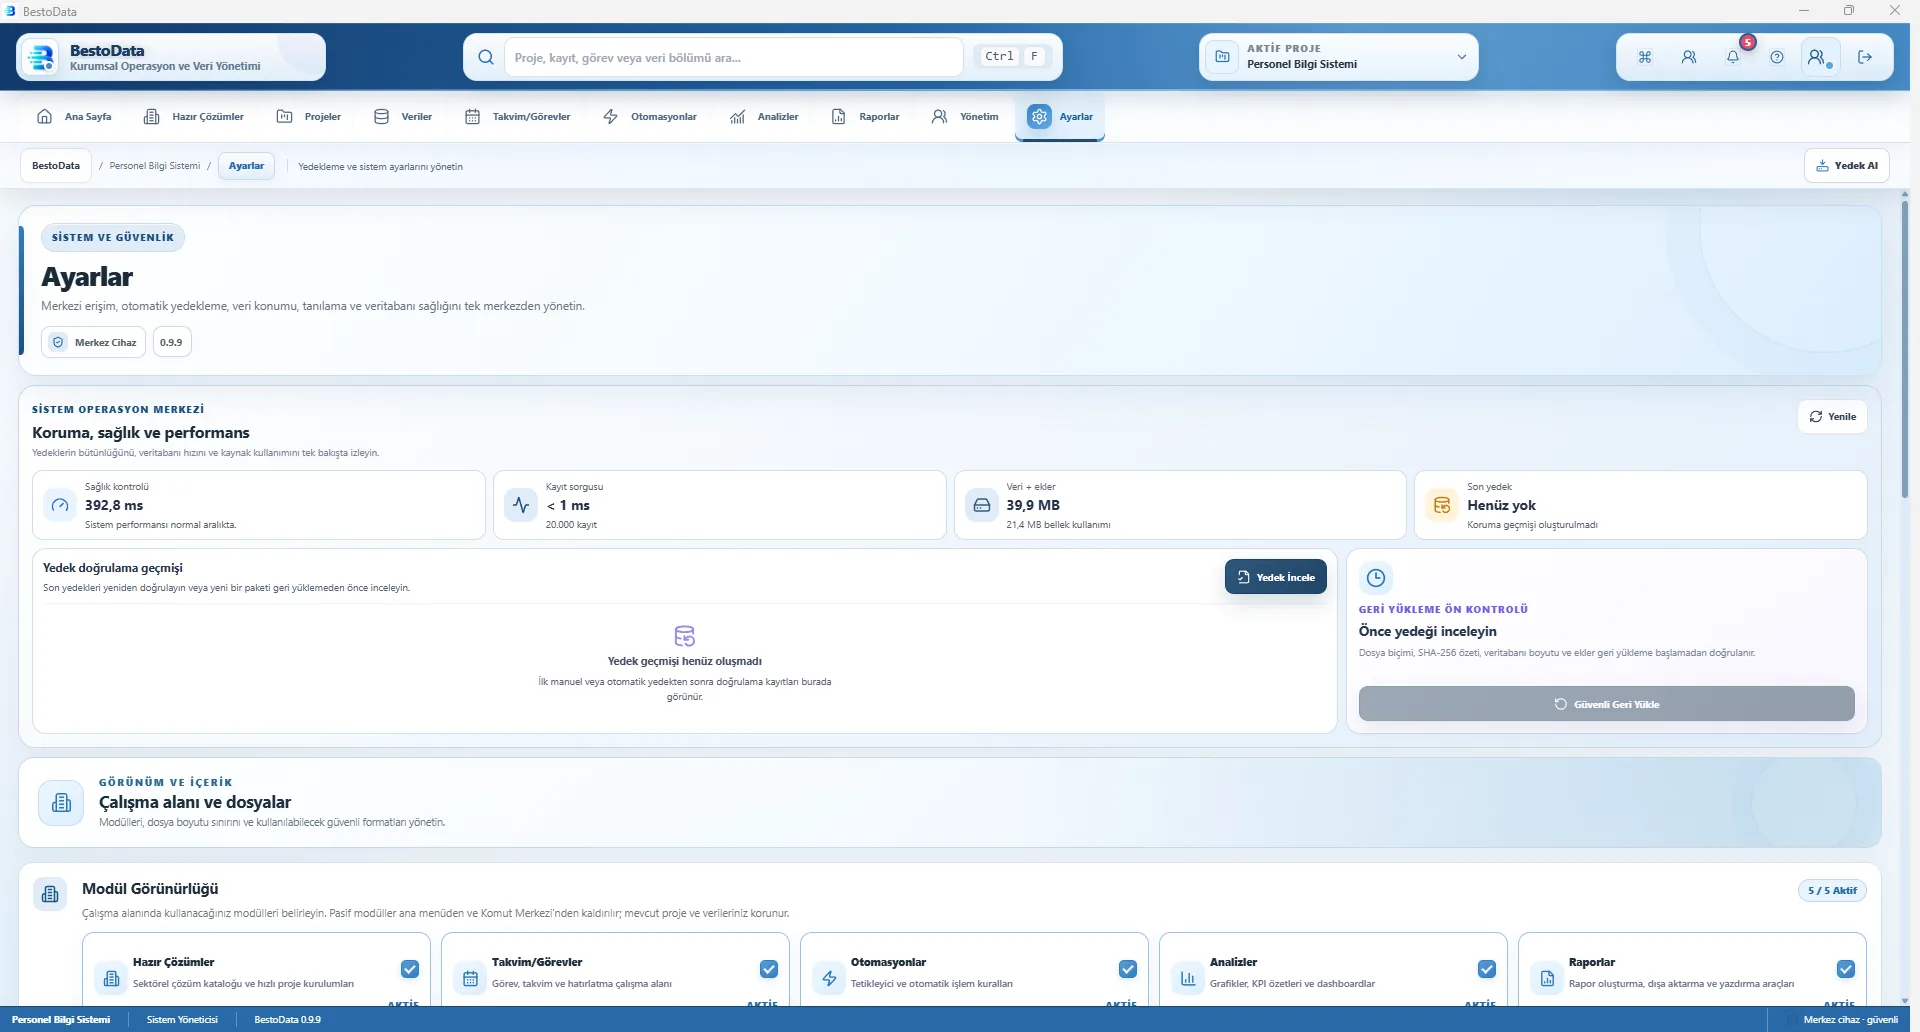The width and height of the screenshot is (1920, 1032).
Task: Open the help question mark icon
Action: coord(1777,57)
